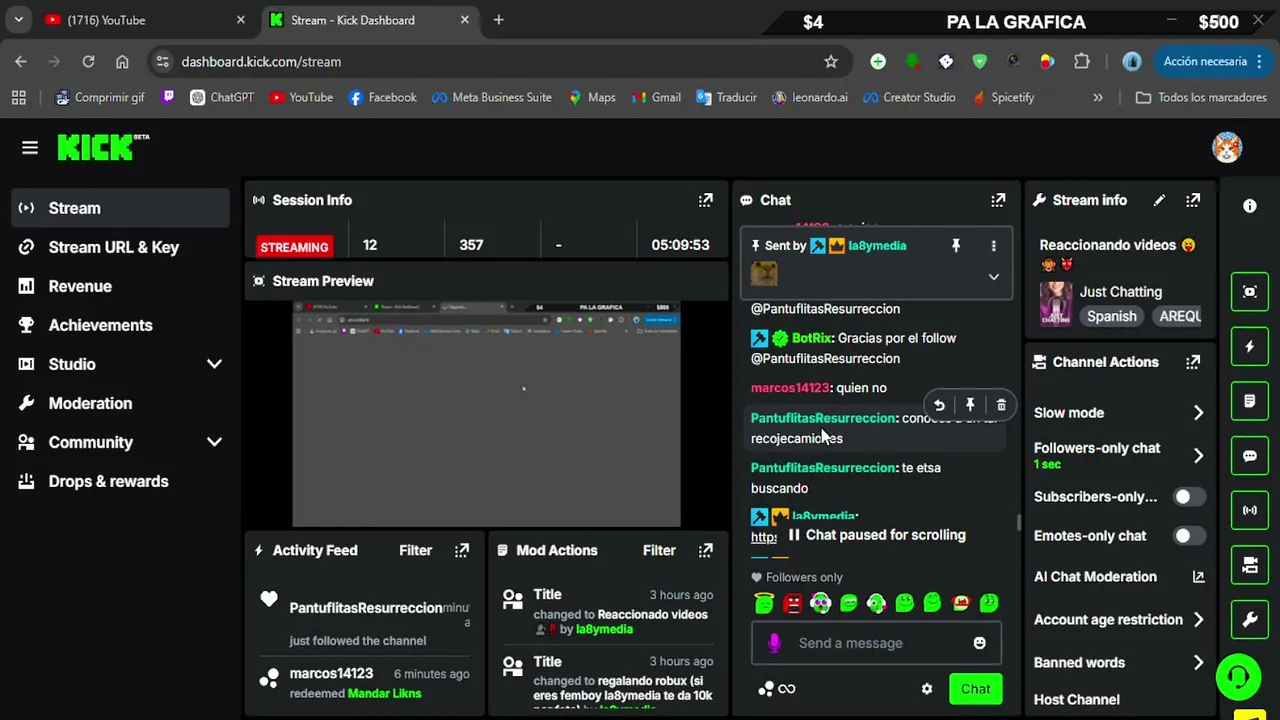Screen dimensions: 1280x720
Task: Open Achievements page
Action: click(x=120, y=325)
